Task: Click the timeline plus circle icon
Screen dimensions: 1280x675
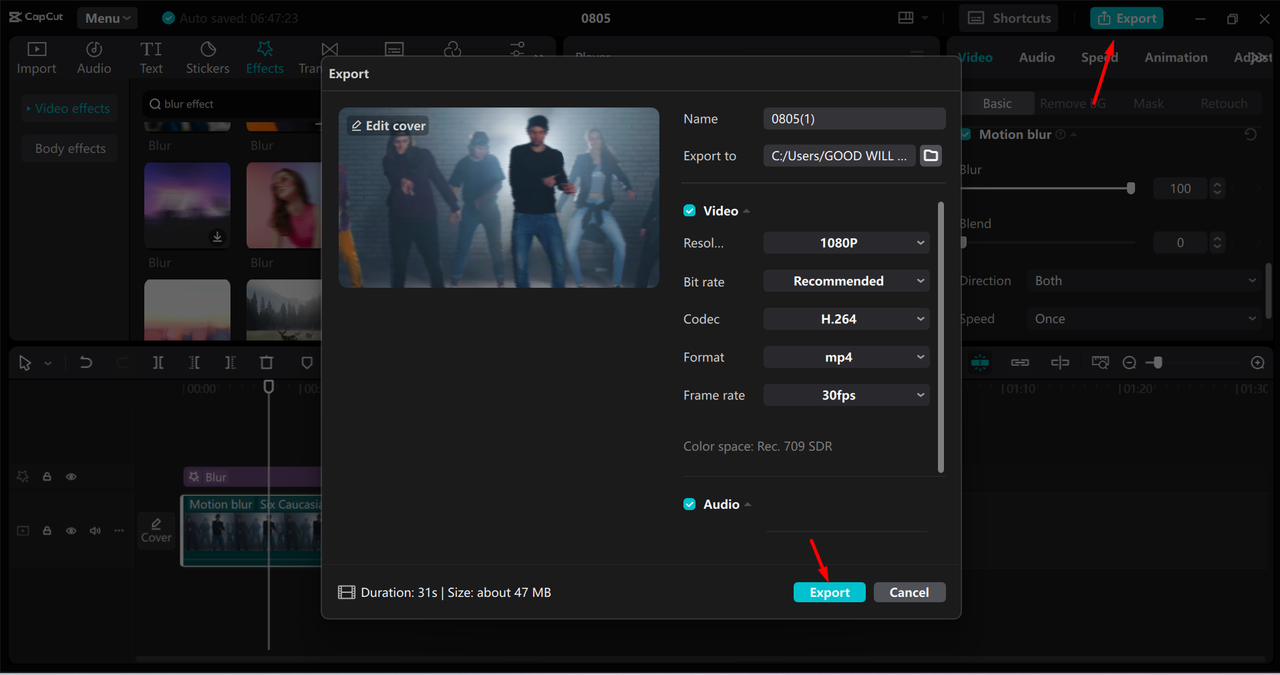Action: pos(1258,363)
